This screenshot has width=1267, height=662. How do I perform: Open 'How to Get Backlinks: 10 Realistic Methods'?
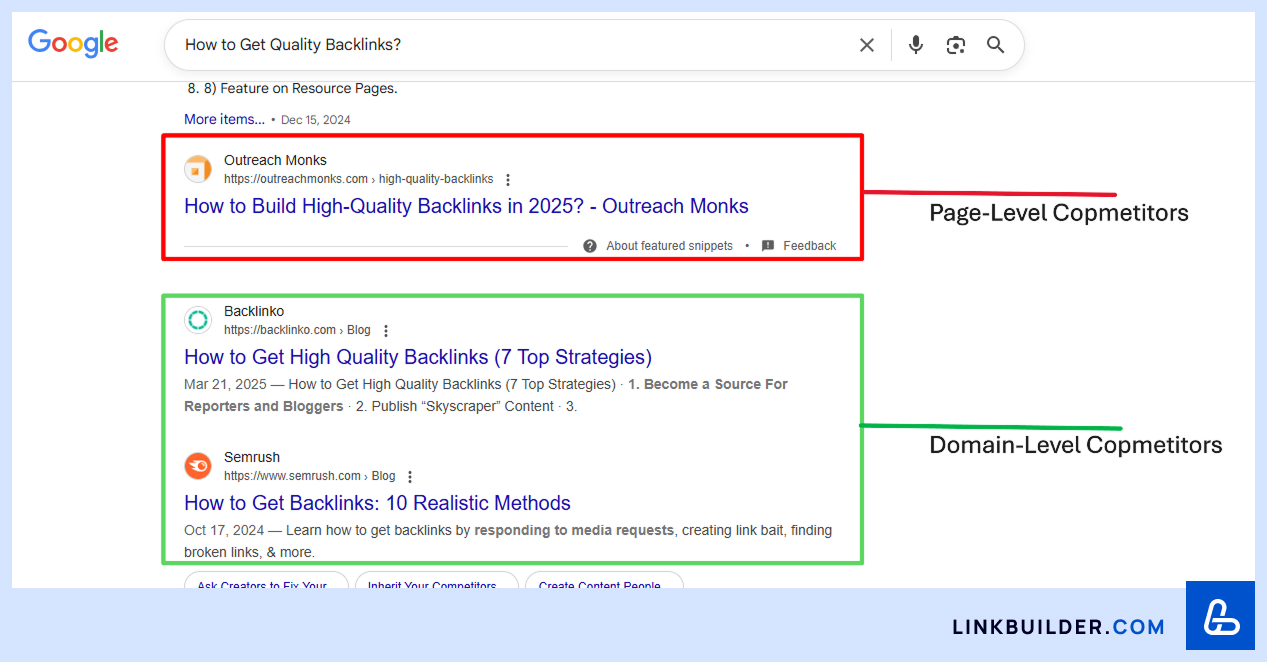pos(377,503)
